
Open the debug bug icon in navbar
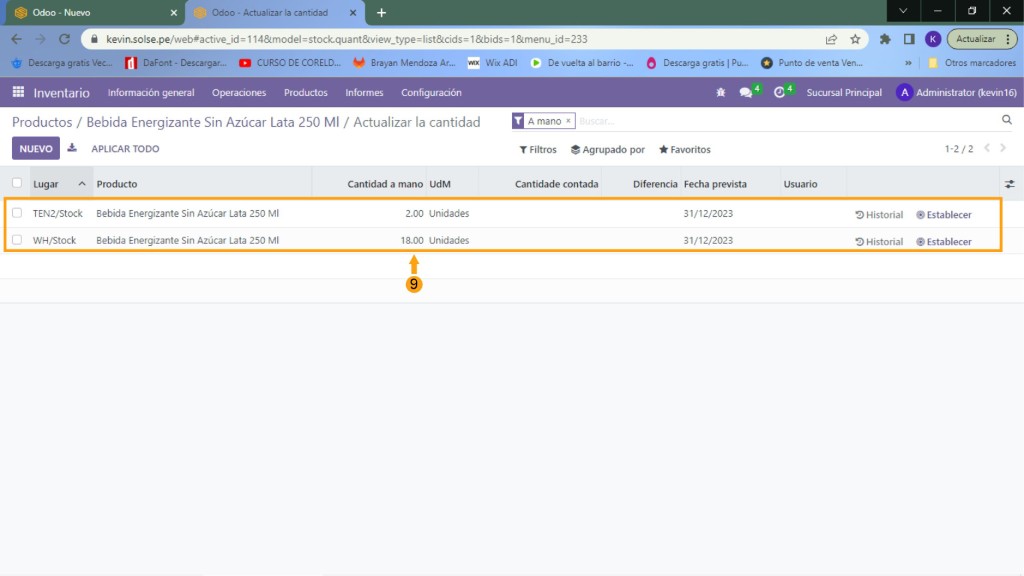coord(721,93)
